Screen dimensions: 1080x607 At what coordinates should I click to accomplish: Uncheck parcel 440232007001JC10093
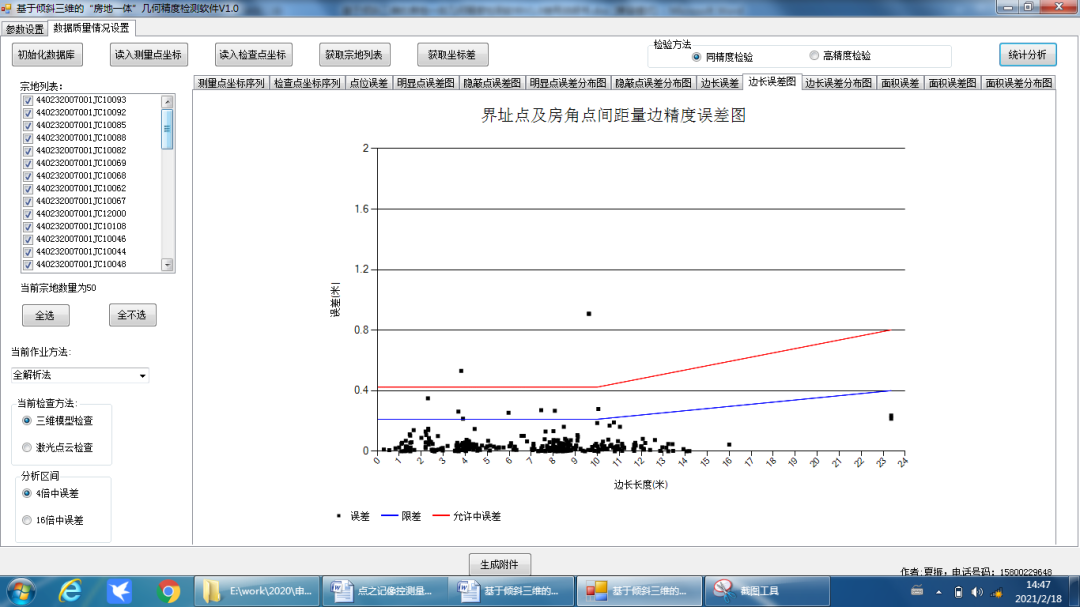click(x=28, y=100)
